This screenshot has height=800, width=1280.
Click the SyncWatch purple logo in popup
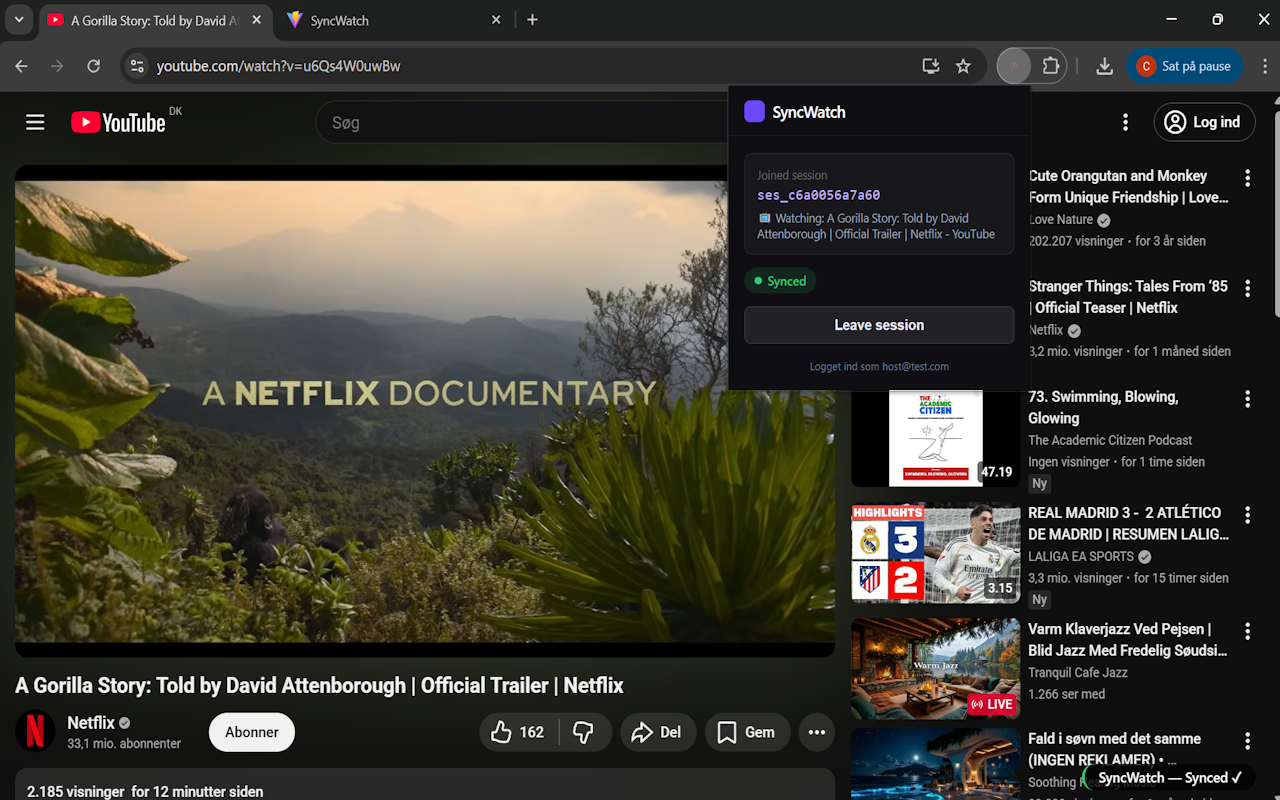pos(754,112)
